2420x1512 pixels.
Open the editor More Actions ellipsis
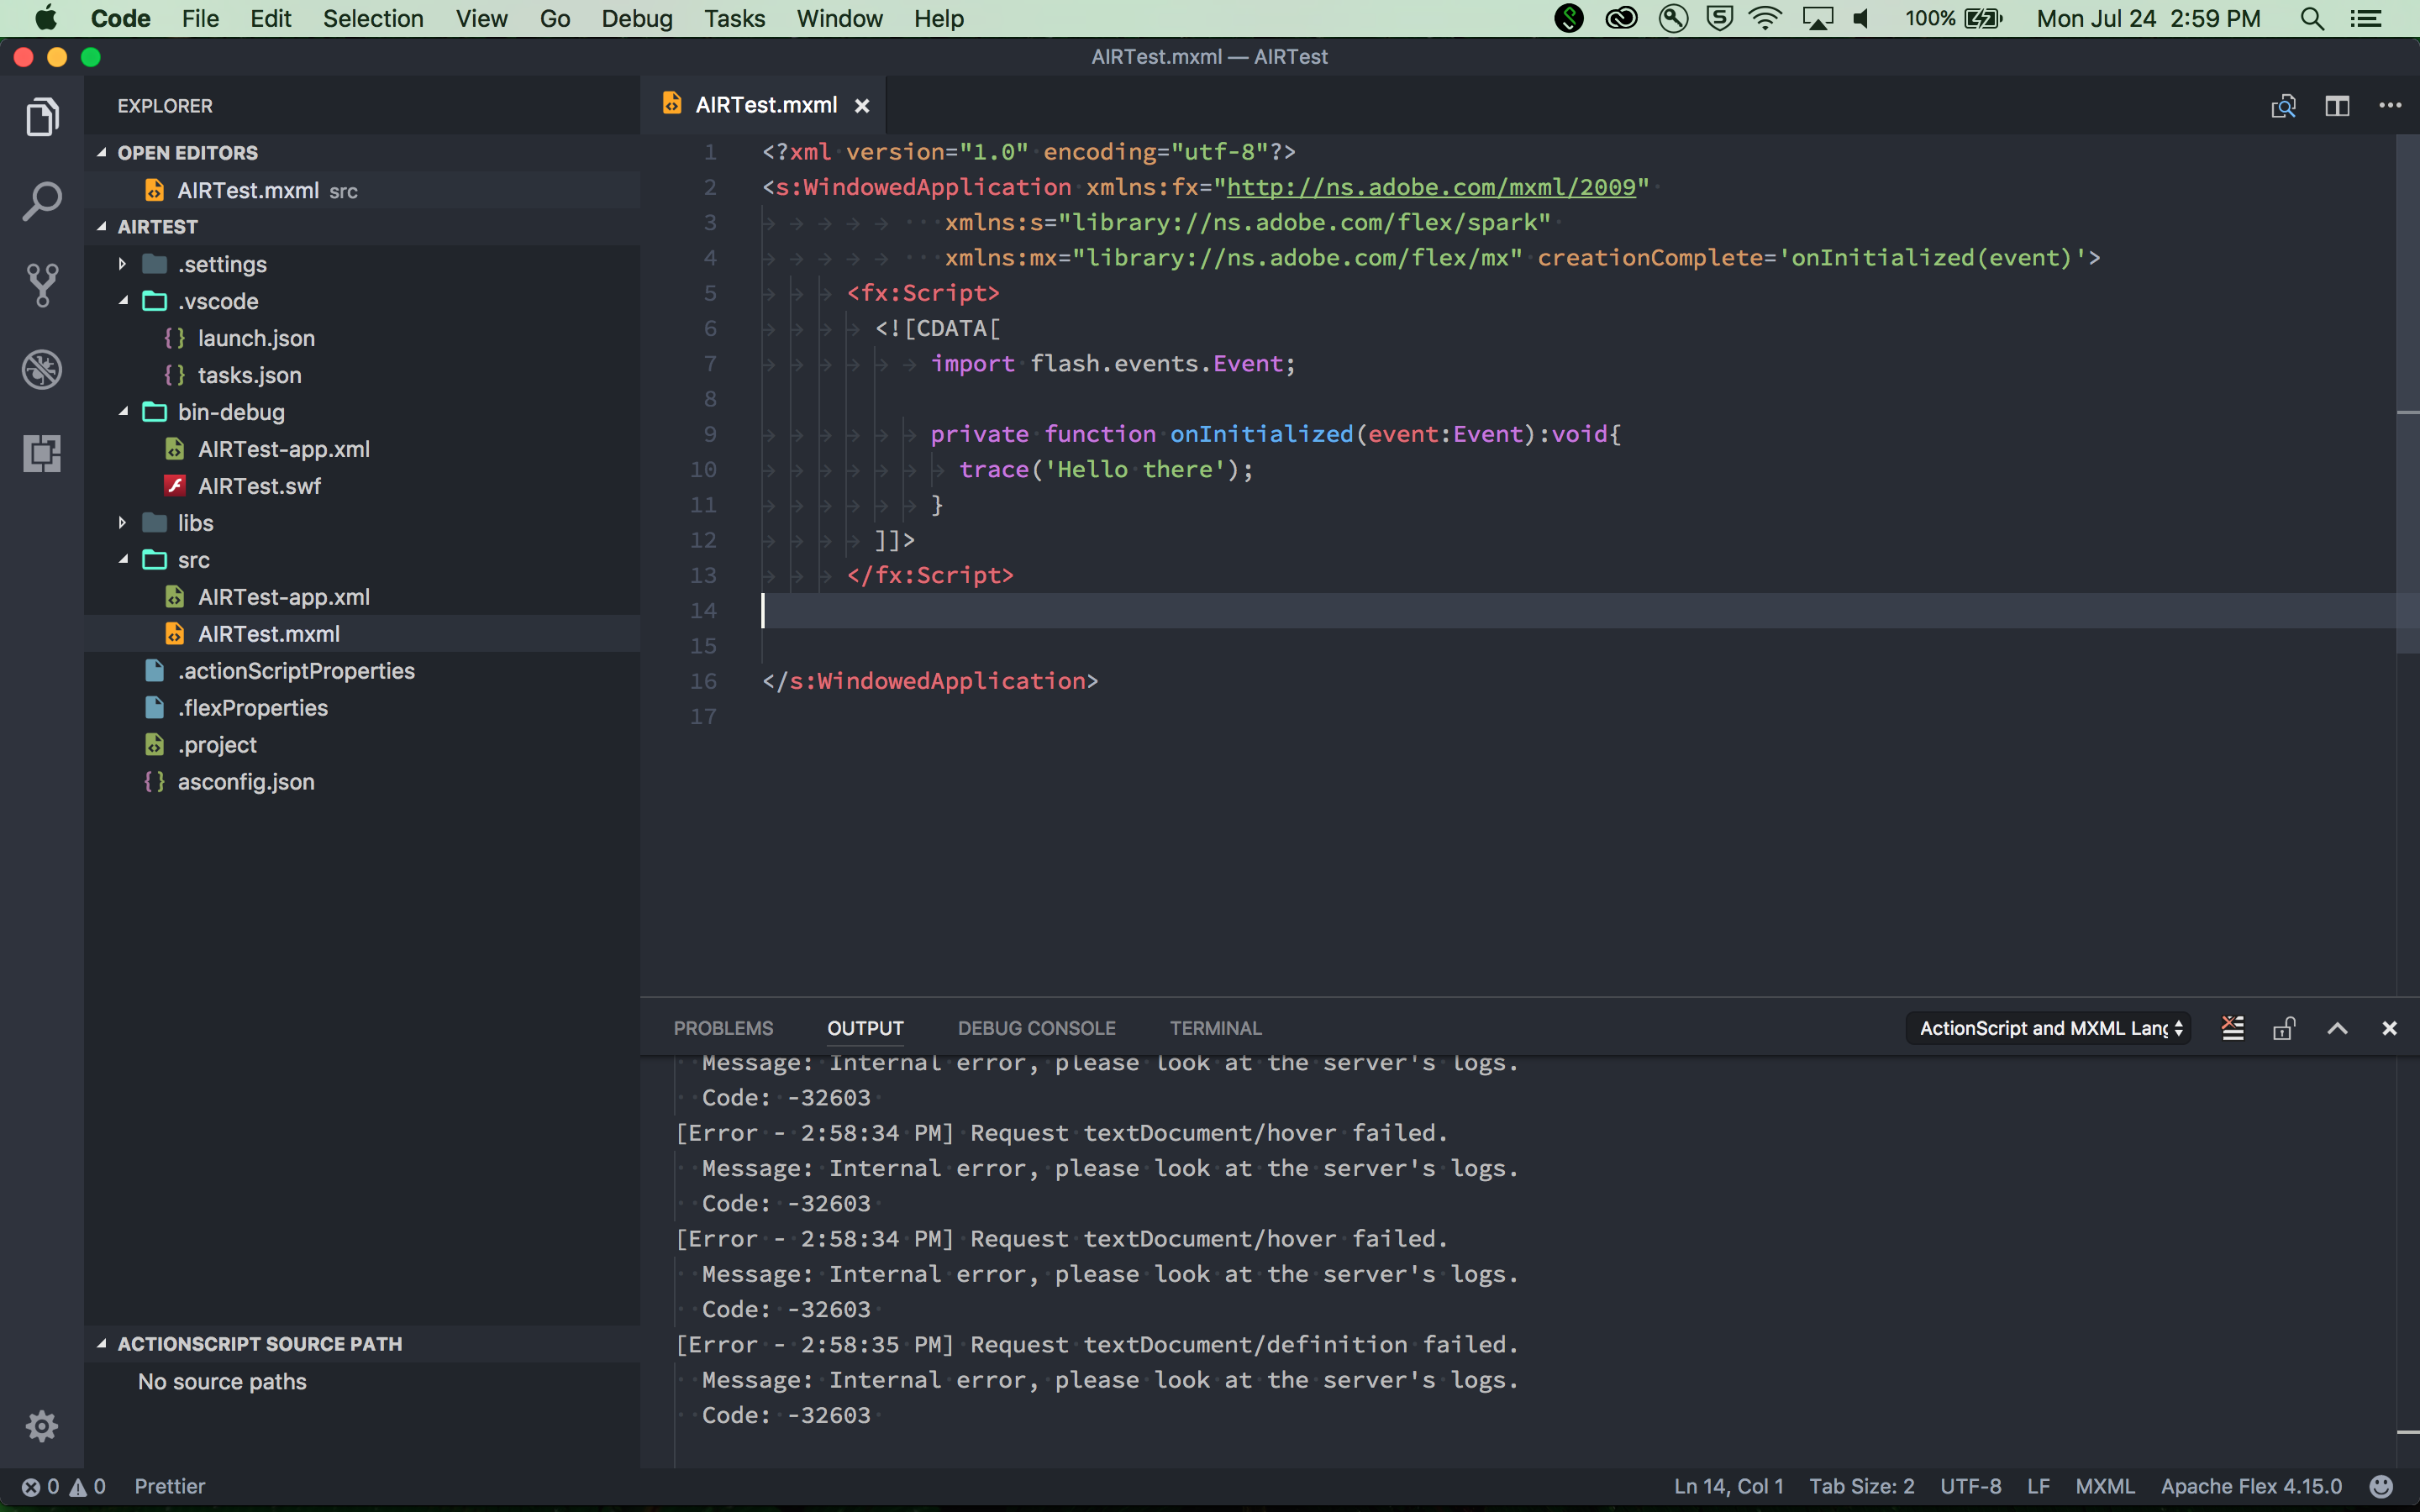(x=2390, y=105)
